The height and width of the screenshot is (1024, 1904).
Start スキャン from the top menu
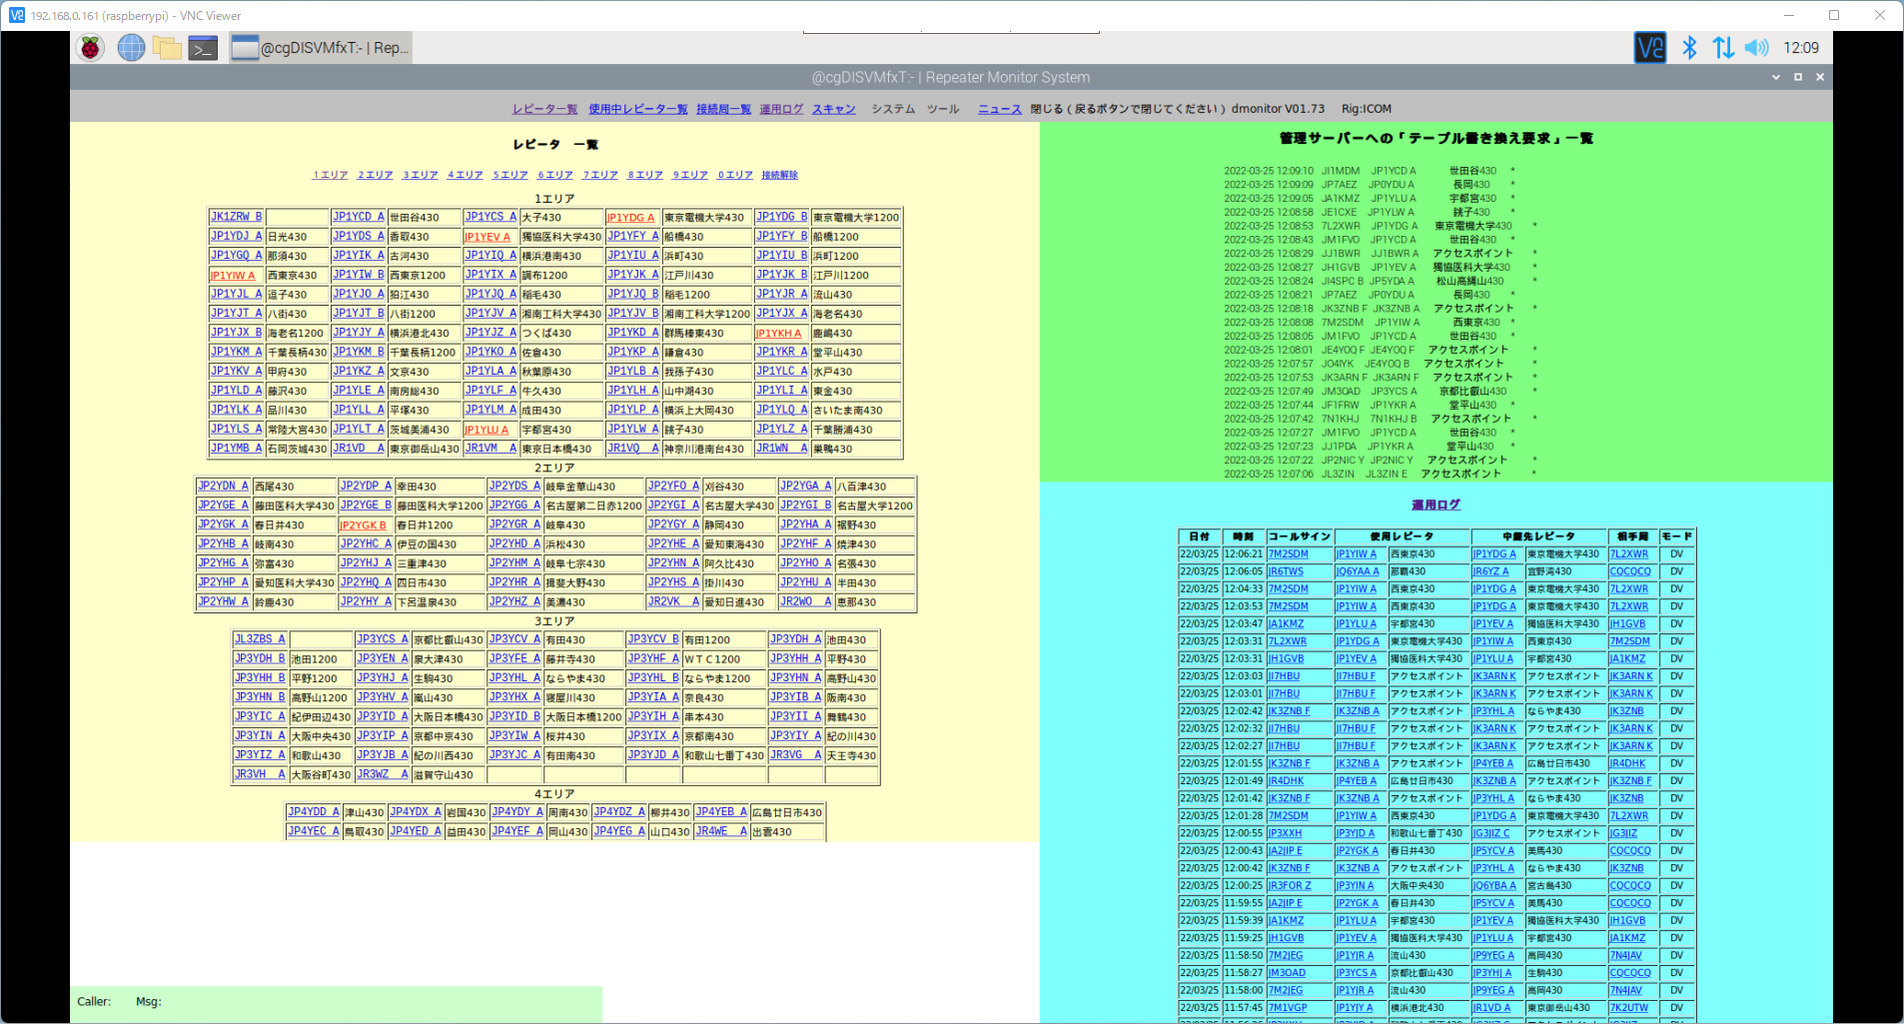click(834, 109)
